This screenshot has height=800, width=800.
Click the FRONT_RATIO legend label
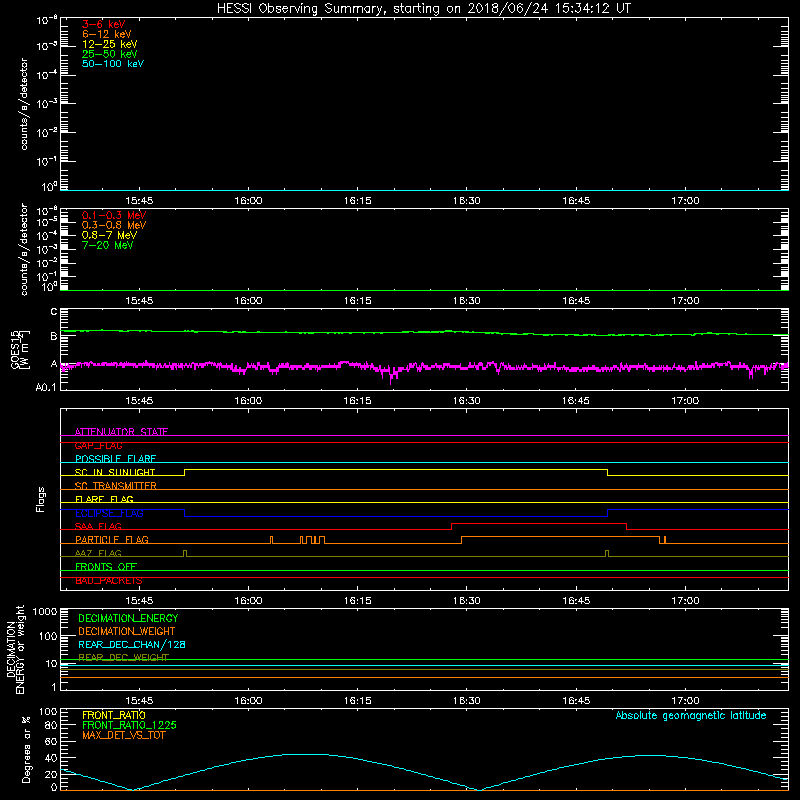114,715
